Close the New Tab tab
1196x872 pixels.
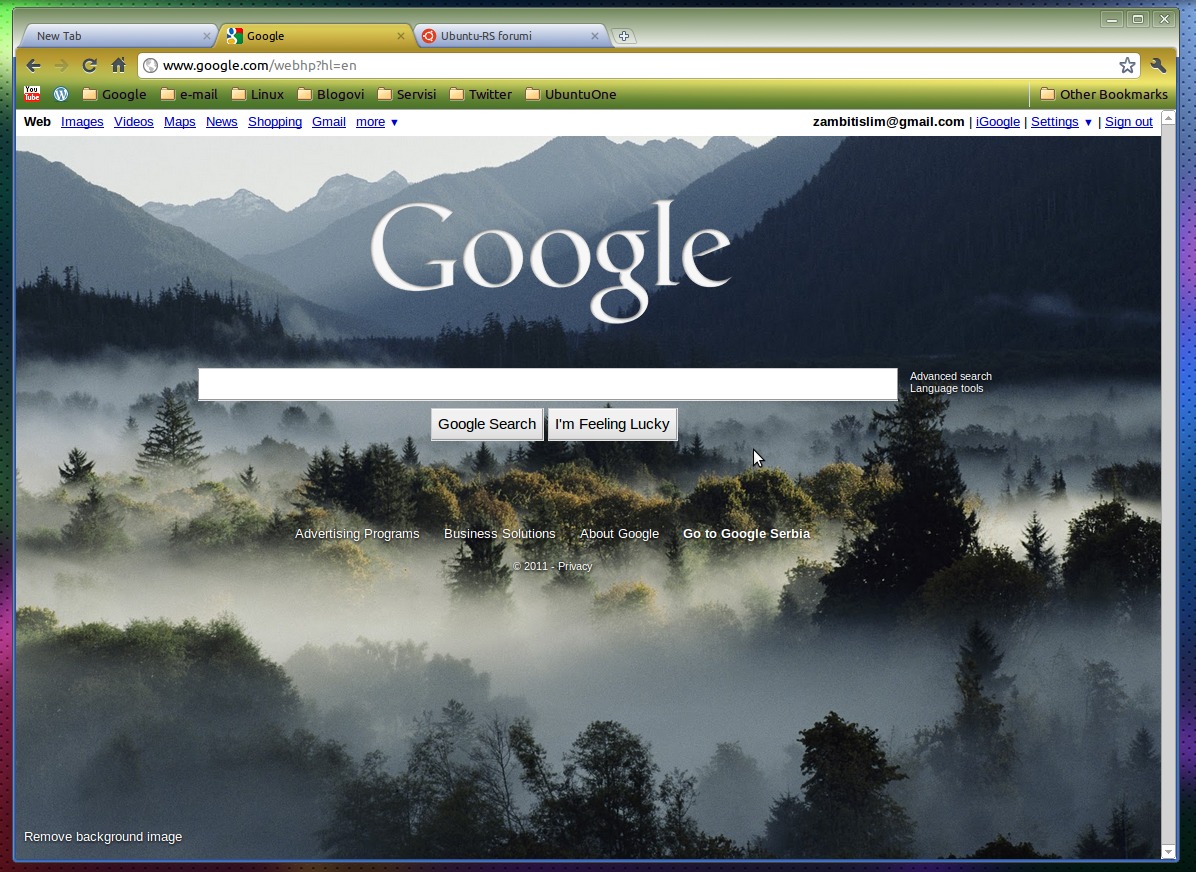coord(207,36)
